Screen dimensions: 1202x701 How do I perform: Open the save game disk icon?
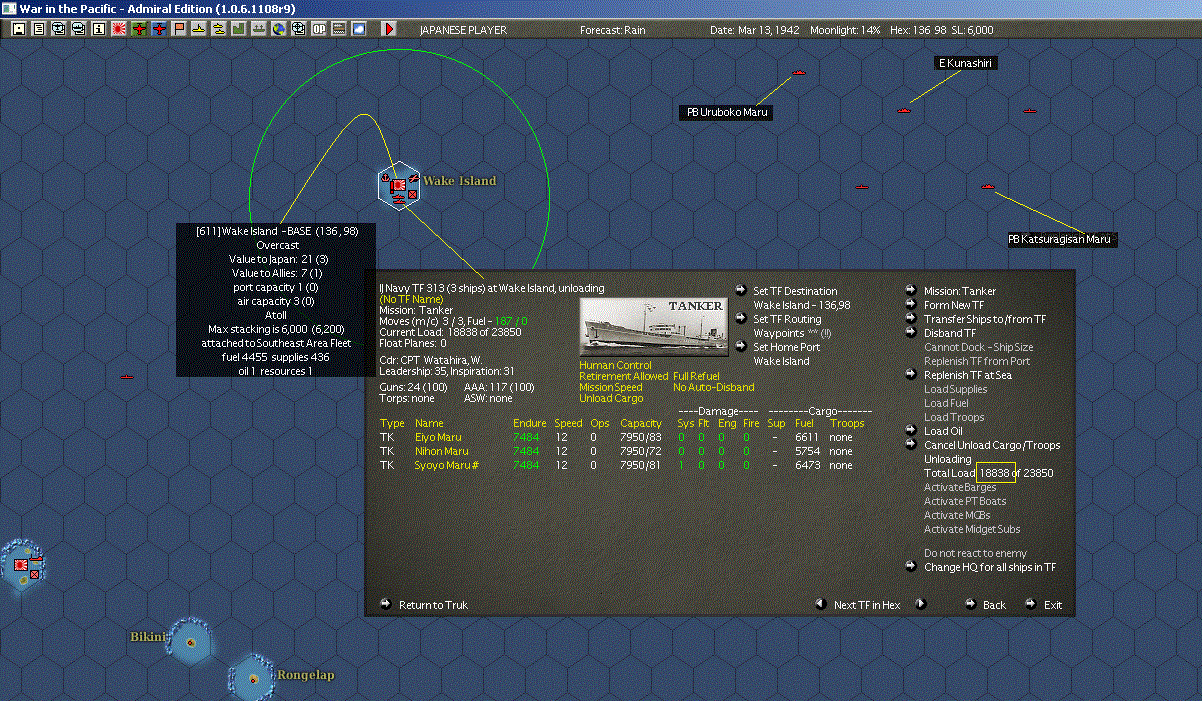pyautogui.click(x=18, y=30)
